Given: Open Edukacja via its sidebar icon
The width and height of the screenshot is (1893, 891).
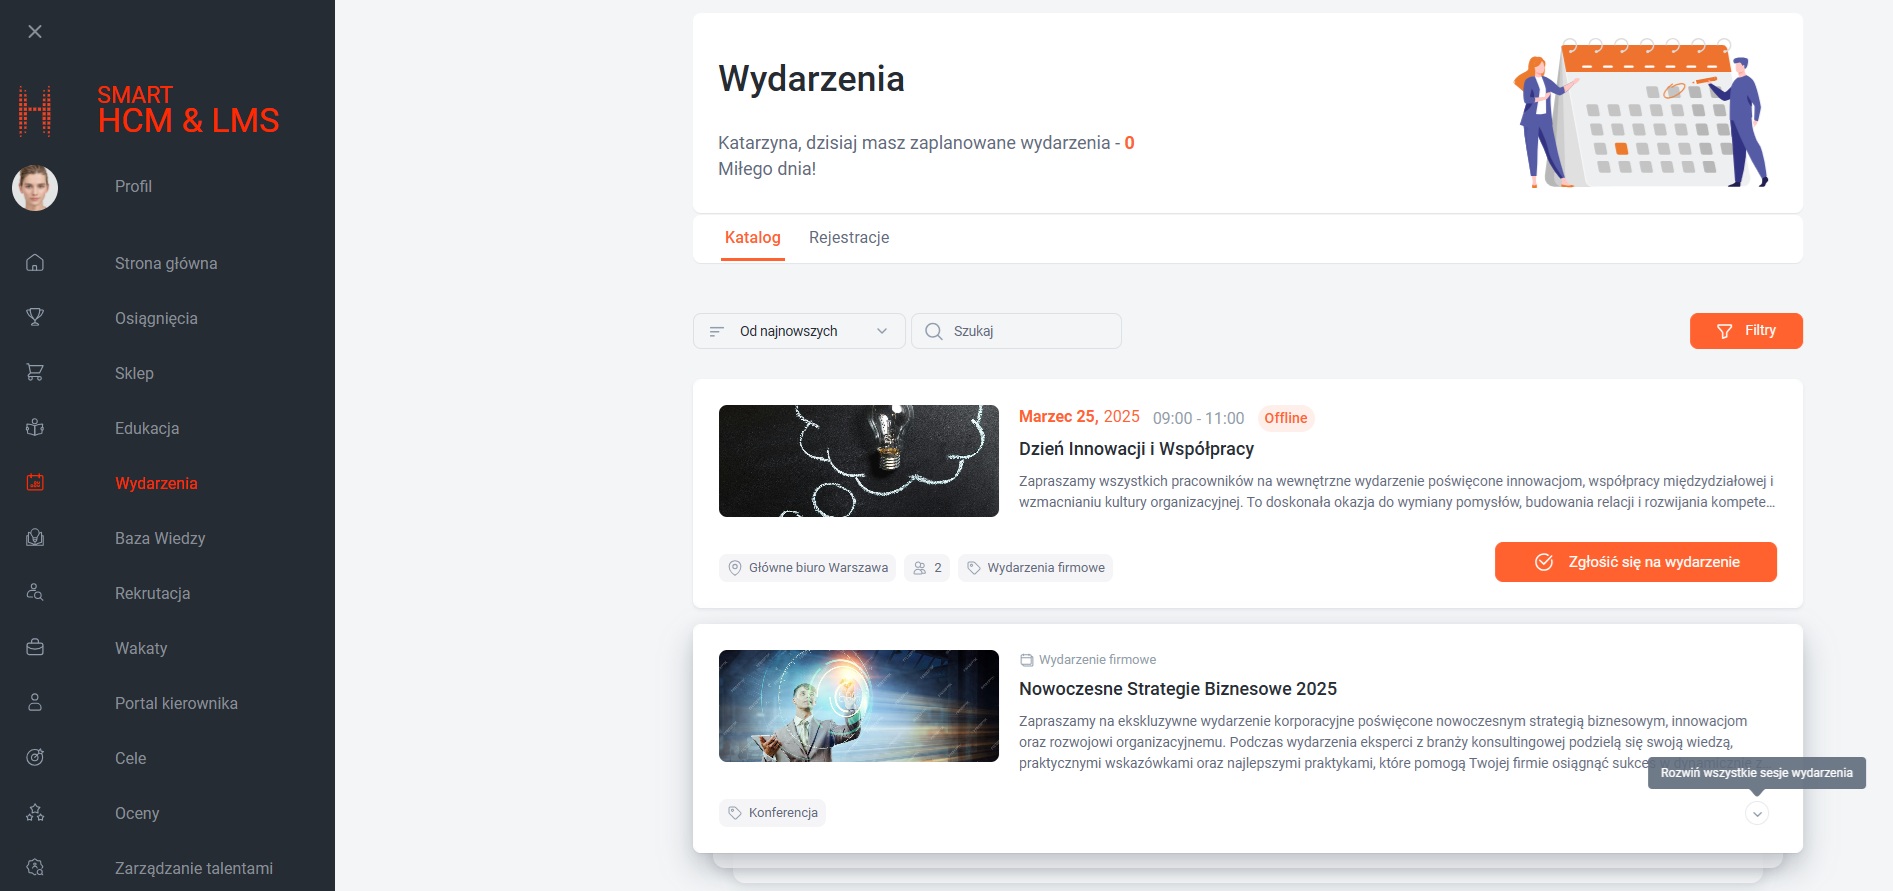Looking at the screenshot, I should pos(35,428).
